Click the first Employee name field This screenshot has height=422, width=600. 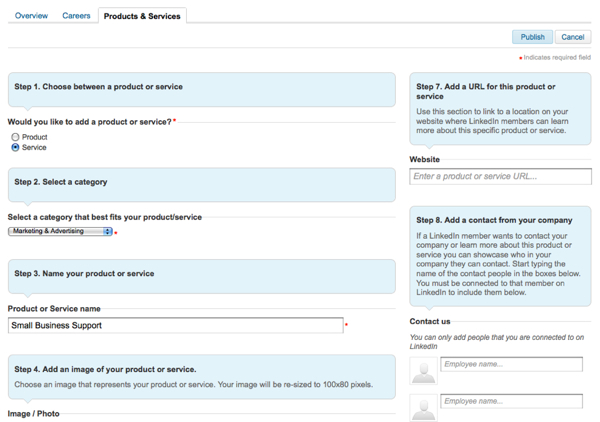point(511,365)
